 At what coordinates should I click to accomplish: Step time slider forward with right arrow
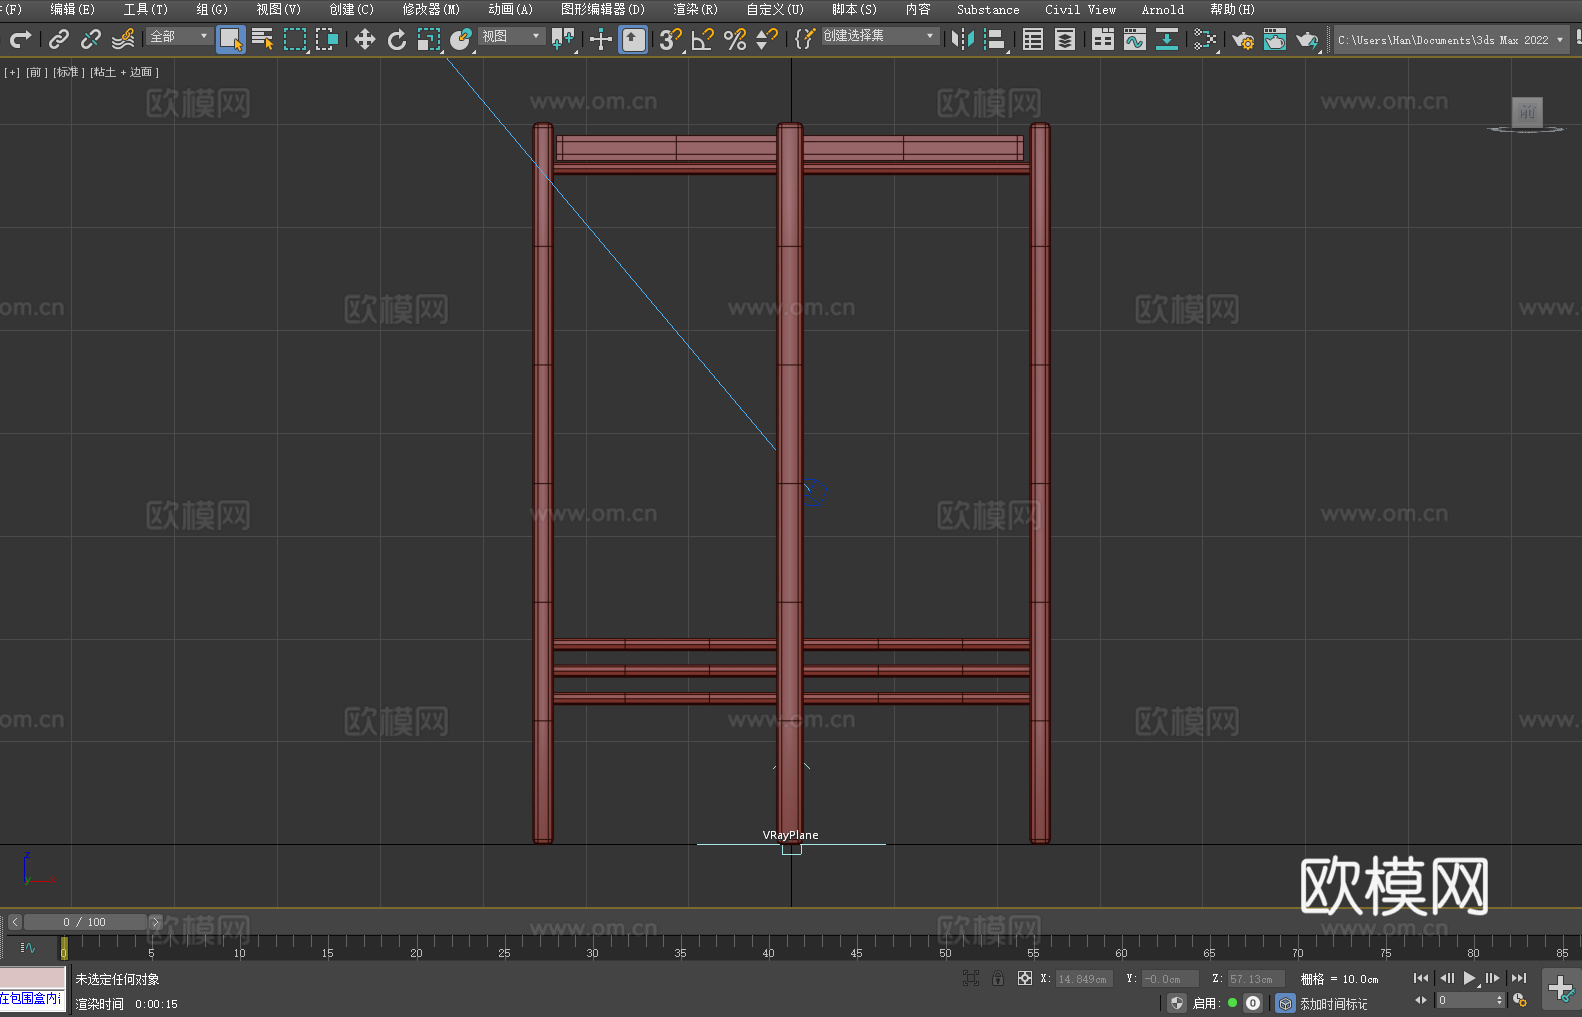coord(155,922)
